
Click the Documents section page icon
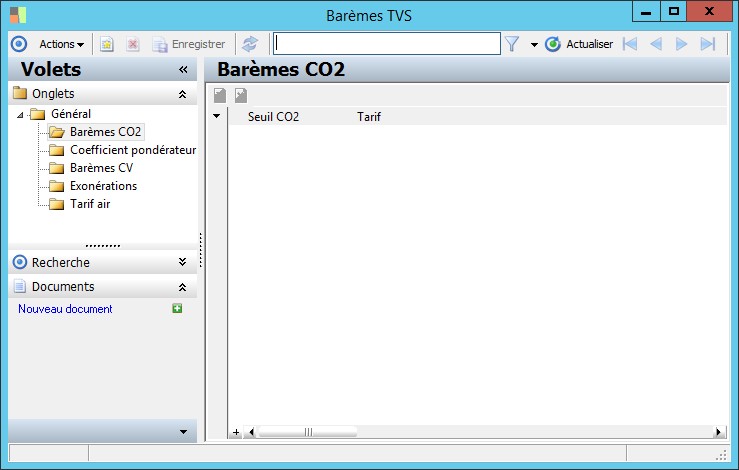click(19, 286)
